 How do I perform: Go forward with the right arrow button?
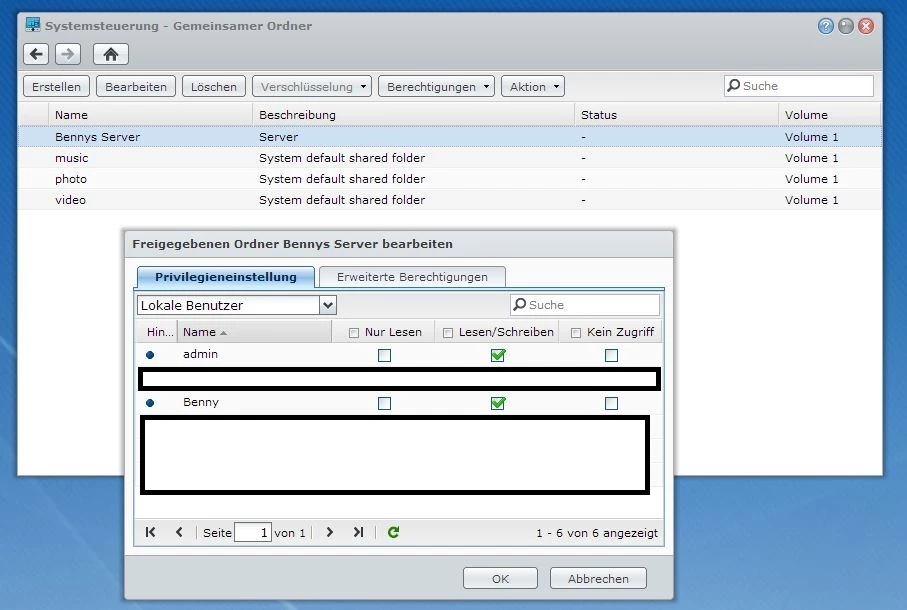(x=68, y=54)
